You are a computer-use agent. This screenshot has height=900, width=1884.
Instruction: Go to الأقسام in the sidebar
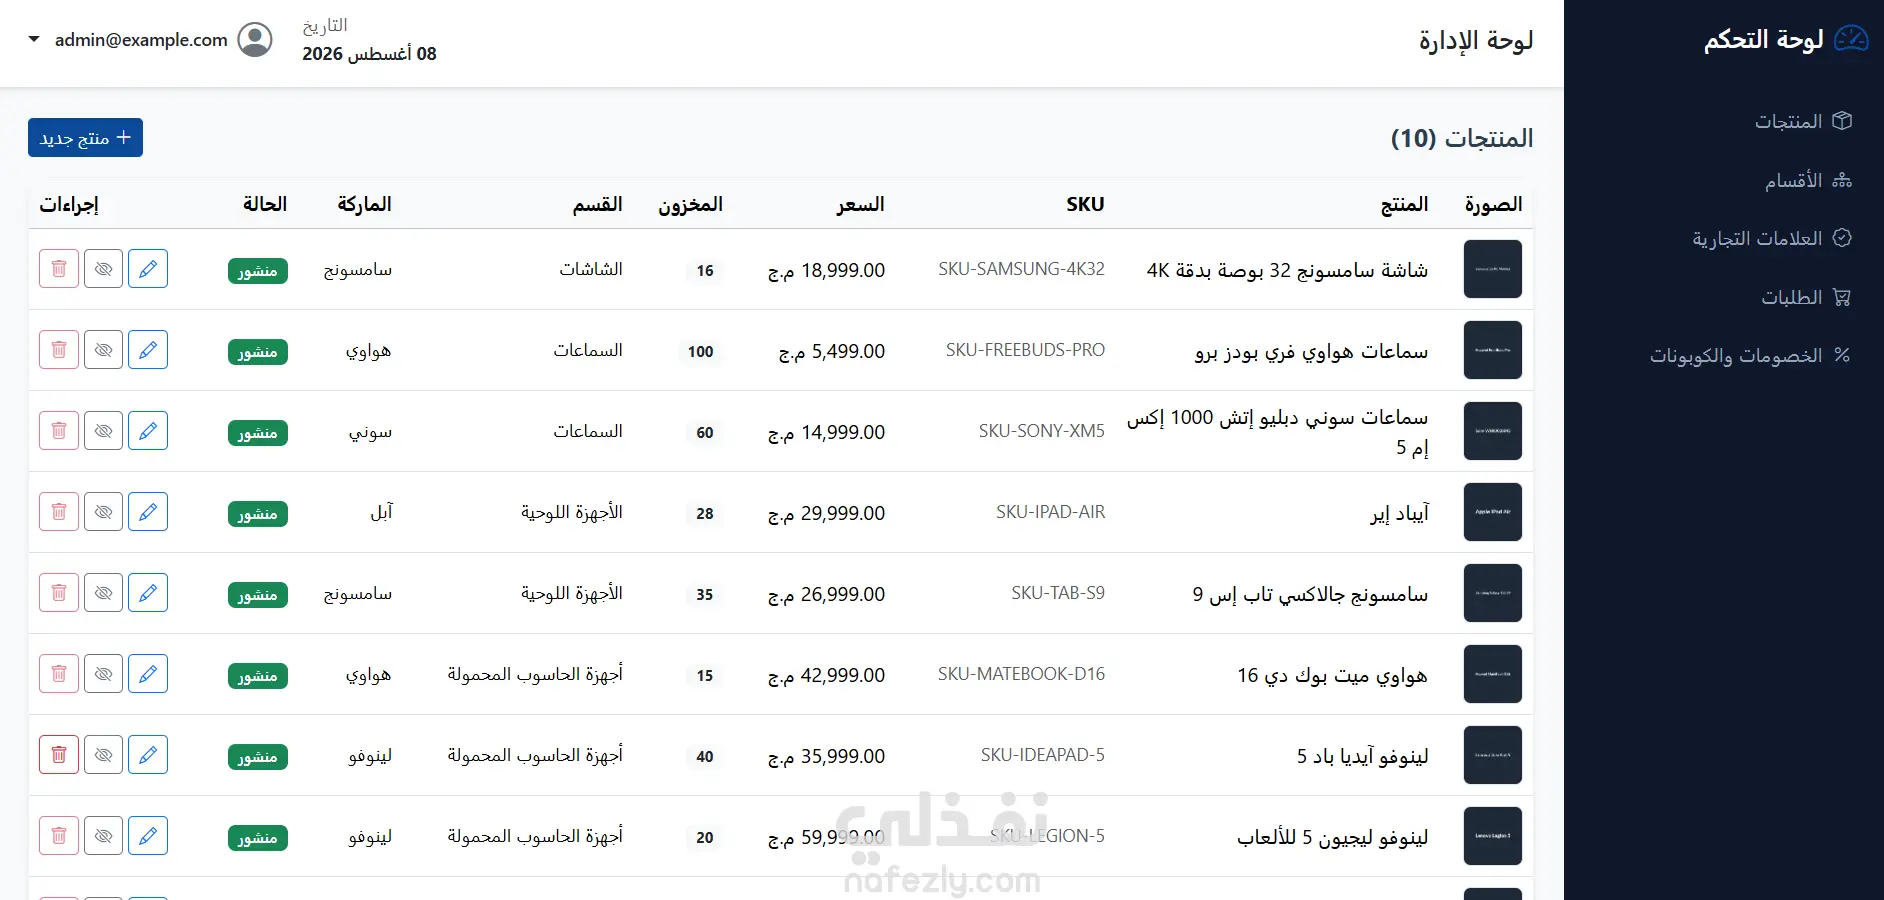point(1809,180)
